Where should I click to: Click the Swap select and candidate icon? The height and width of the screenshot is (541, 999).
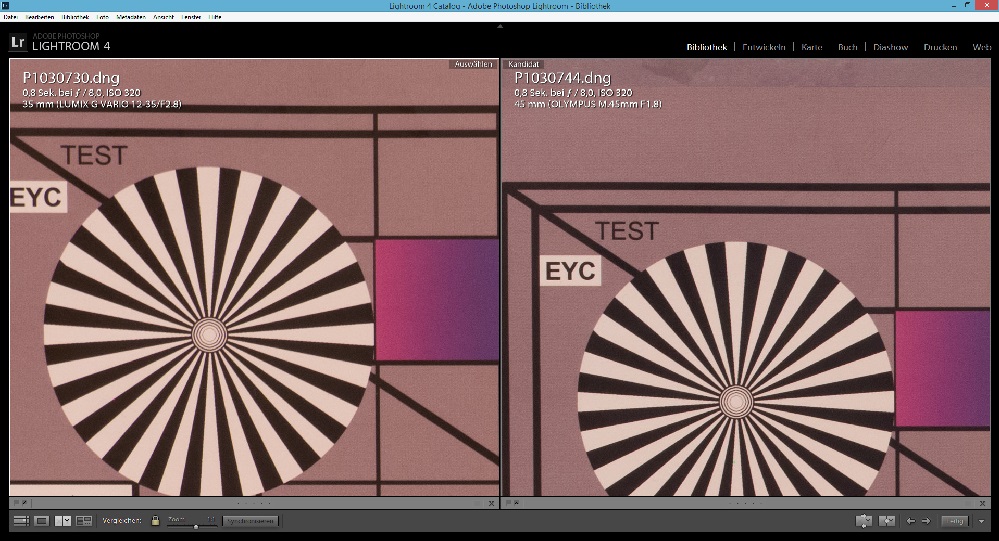click(864, 521)
